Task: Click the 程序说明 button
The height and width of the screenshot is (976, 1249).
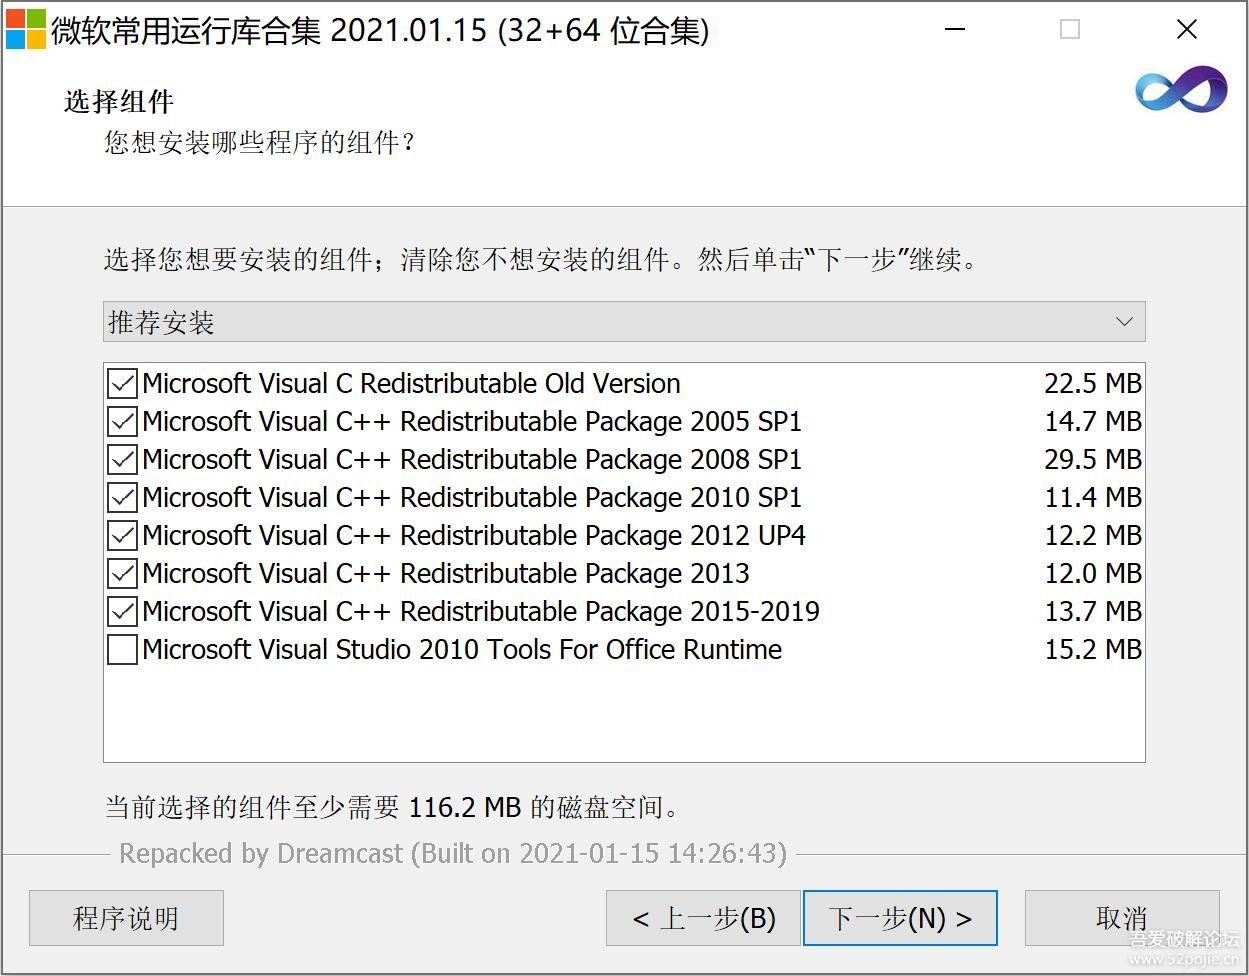Action: tap(126, 918)
